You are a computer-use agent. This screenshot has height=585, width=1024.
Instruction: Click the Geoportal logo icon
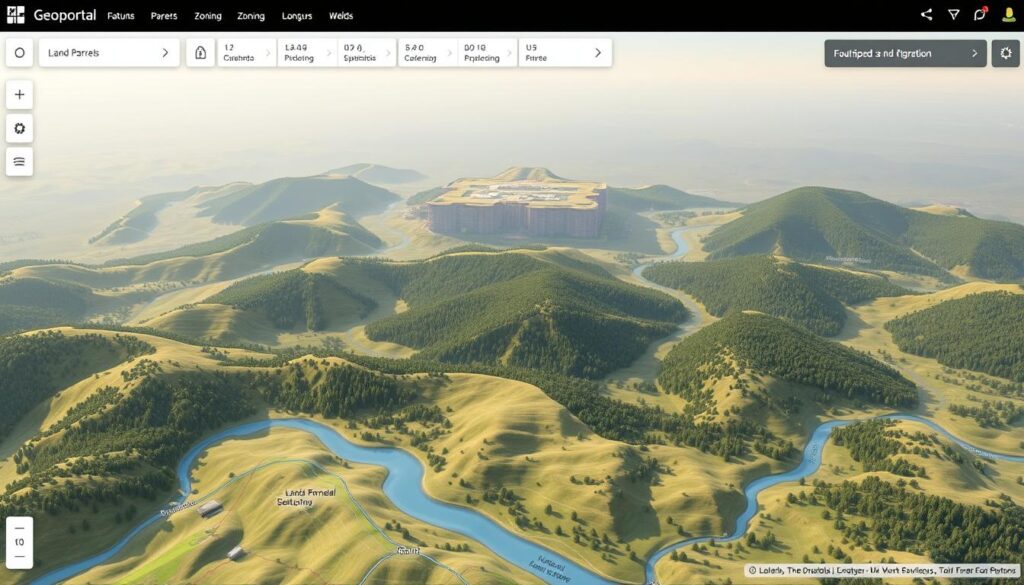(14, 15)
